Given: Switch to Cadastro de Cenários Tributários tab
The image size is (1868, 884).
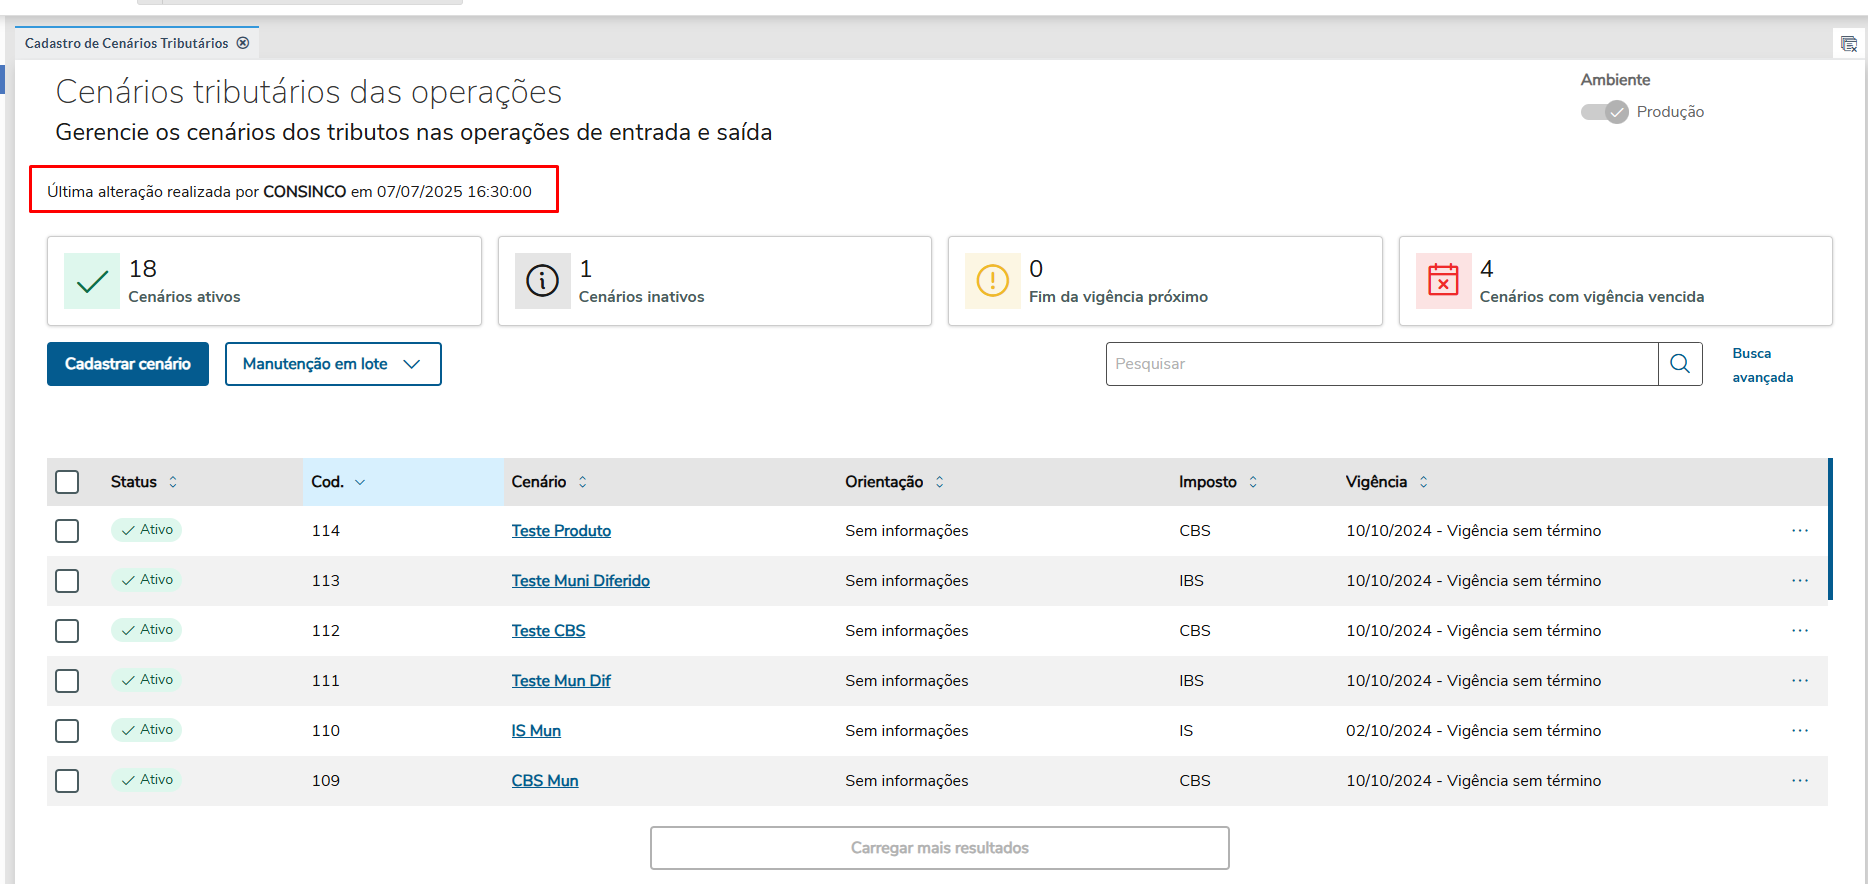Looking at the screenshot, I should coord(127,43).
